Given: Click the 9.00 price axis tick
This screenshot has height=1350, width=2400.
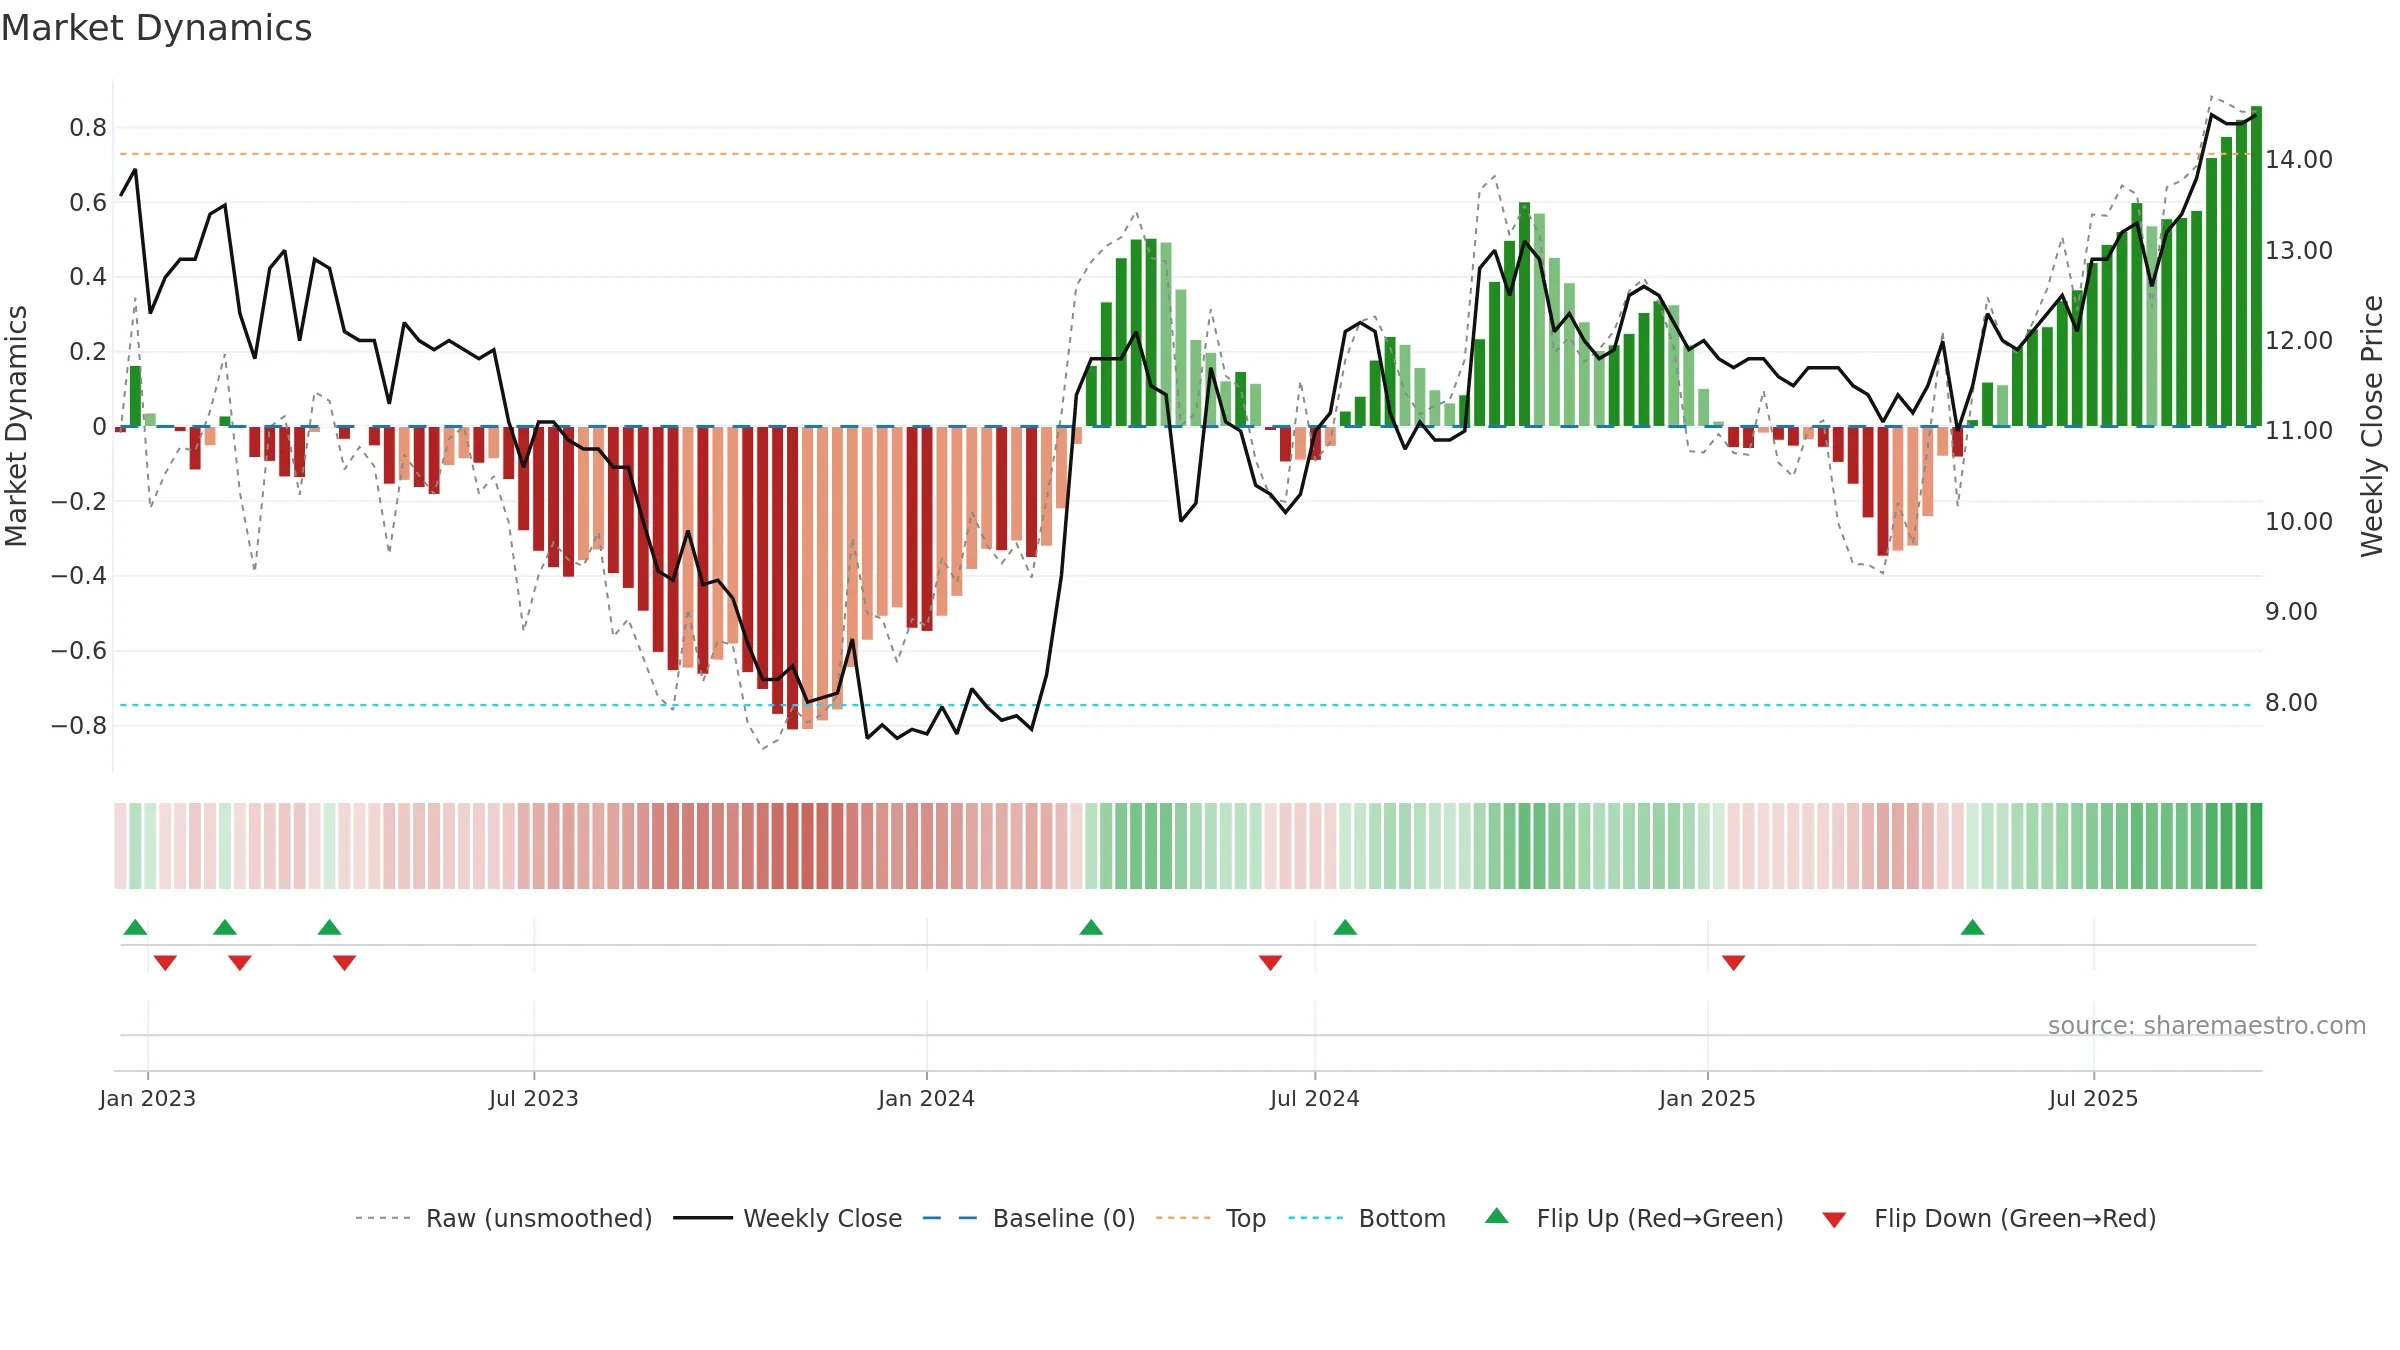Looking at the screenshot, I should coord(2291,612).
